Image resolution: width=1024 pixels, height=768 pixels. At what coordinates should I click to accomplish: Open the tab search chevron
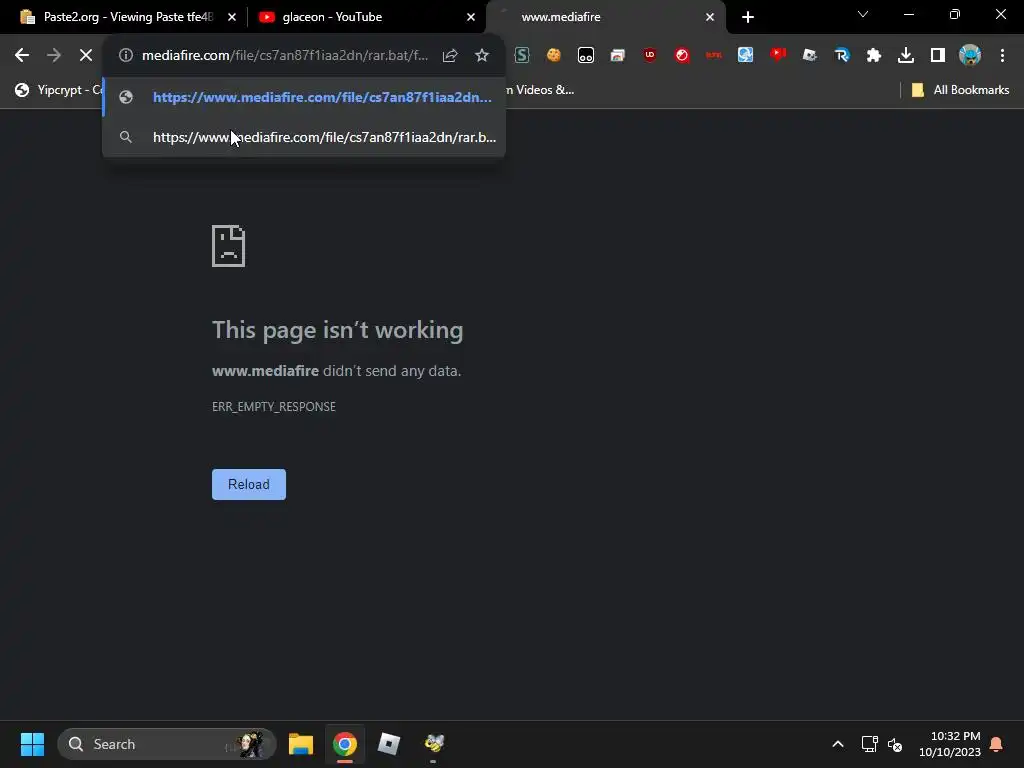click(x=863, y=14)
